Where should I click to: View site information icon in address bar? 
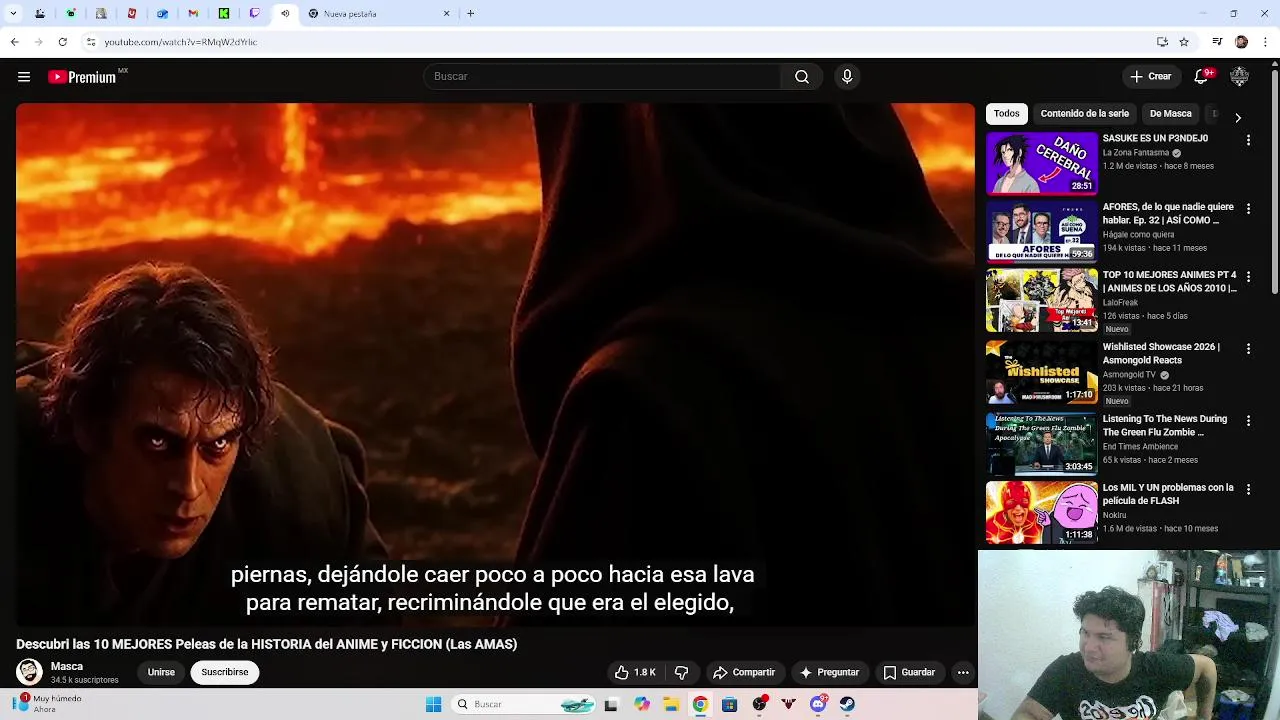tap(90, 42)
